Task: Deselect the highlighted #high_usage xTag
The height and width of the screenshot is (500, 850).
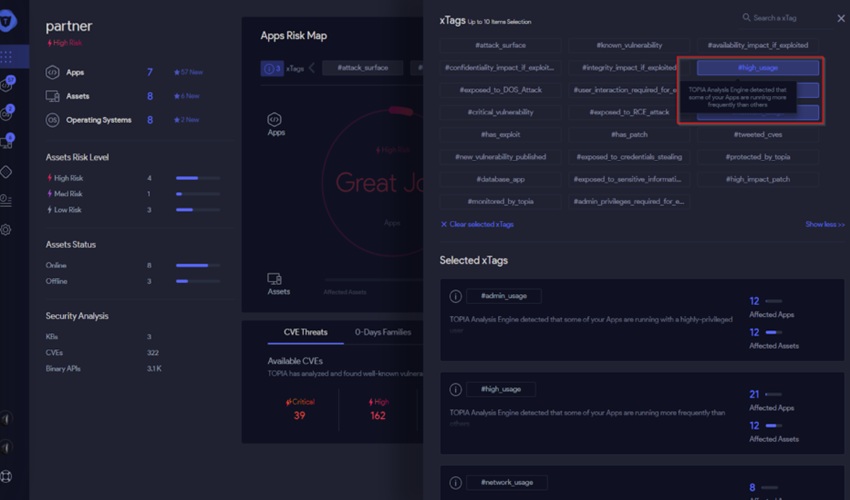Action: (x=757, y=68)
